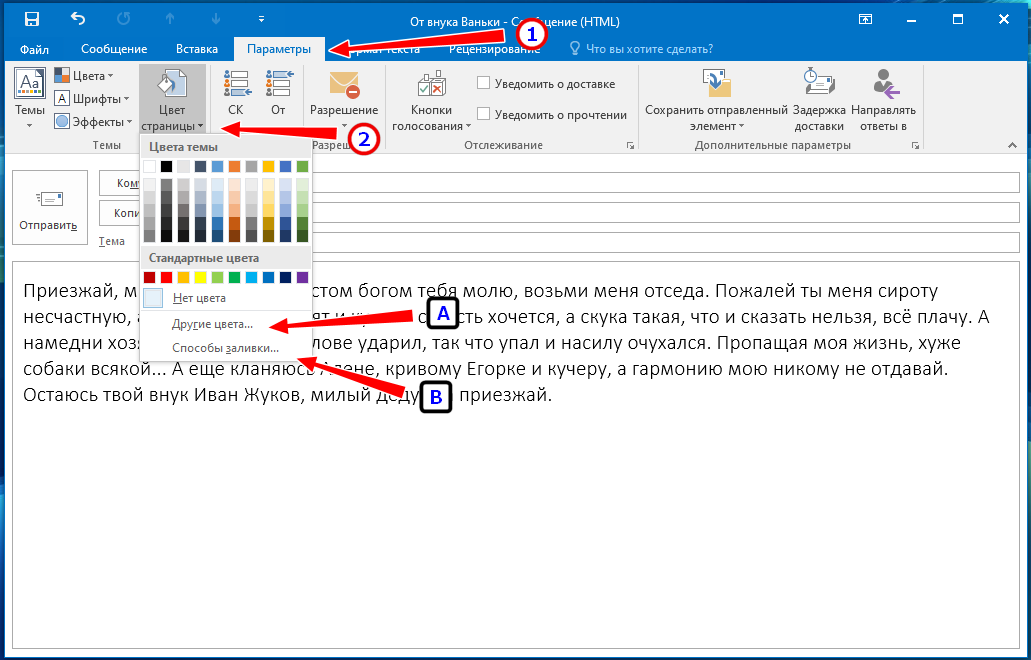Switch to the Рецензирование tab
Screen dimensions: 1031x660
pyautogui.click(x=494, y=49)
